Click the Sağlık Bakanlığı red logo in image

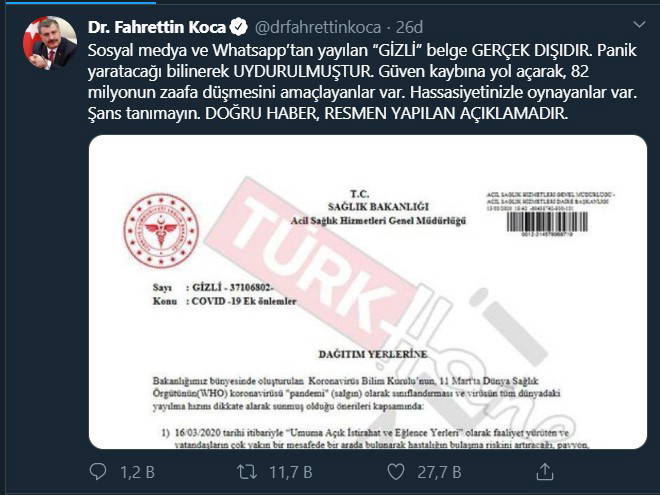coord(161,231)
